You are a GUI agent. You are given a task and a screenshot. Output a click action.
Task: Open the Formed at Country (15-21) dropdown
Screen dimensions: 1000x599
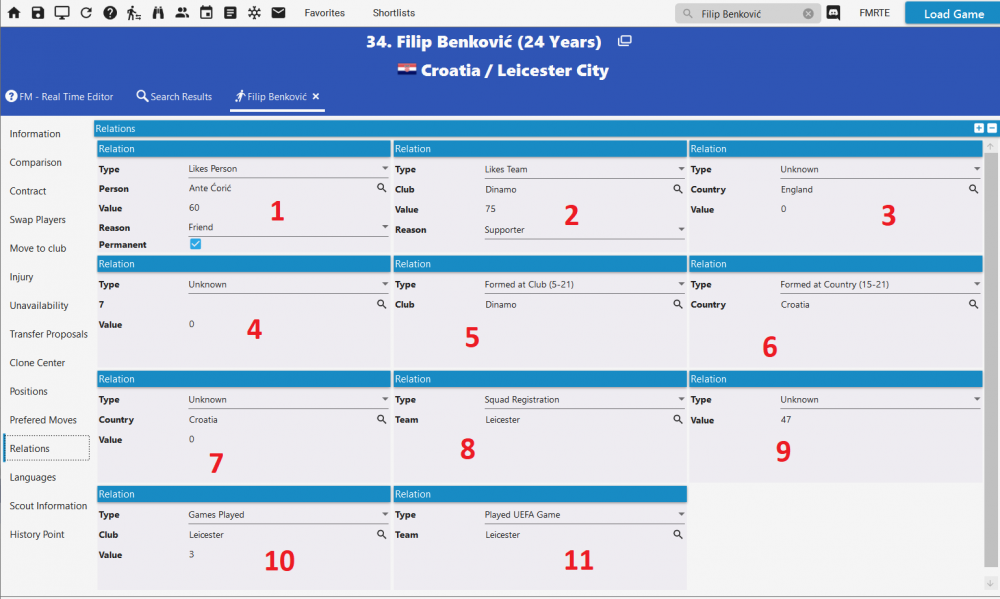coord(881,285)
